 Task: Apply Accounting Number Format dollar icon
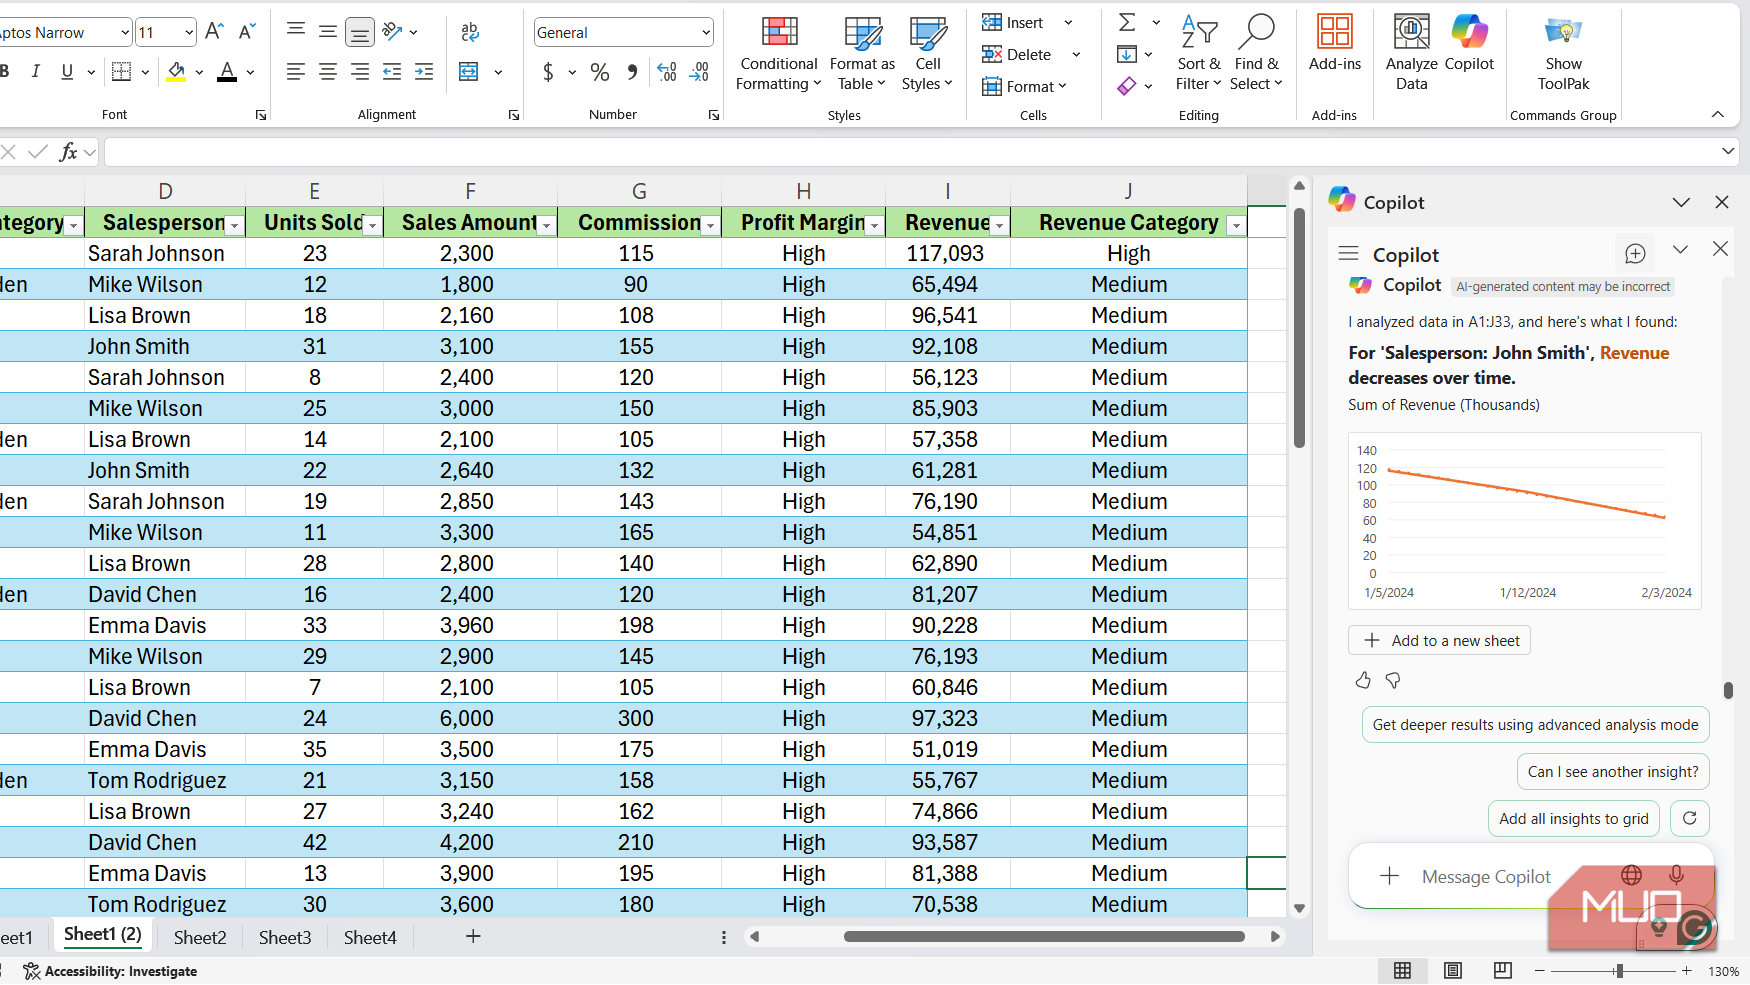[548, 72]
